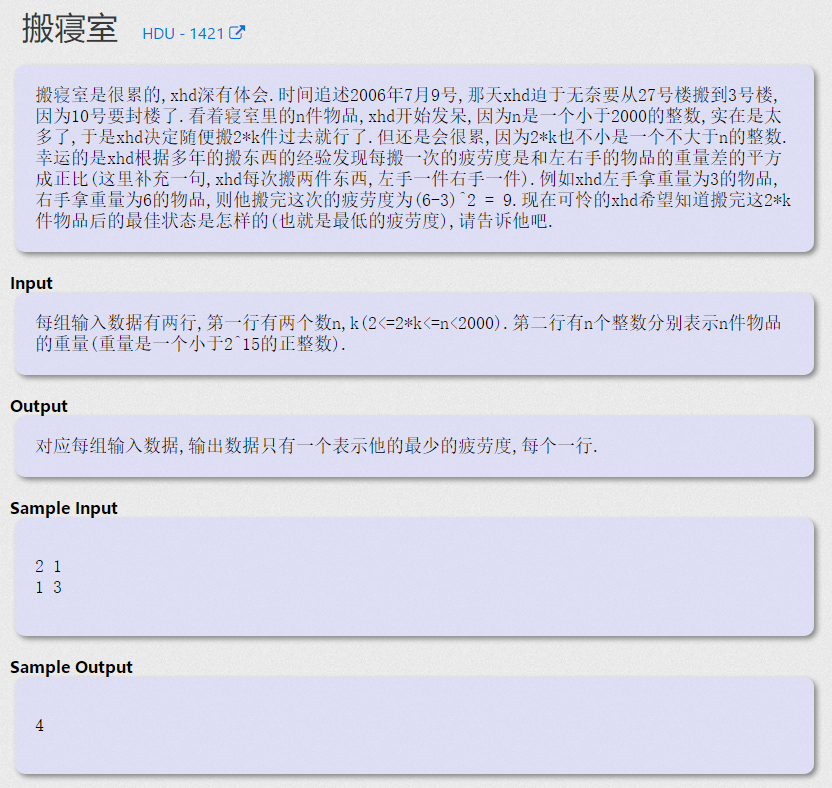
Task: Click the Input section heading
Action: tap(31, 283)
